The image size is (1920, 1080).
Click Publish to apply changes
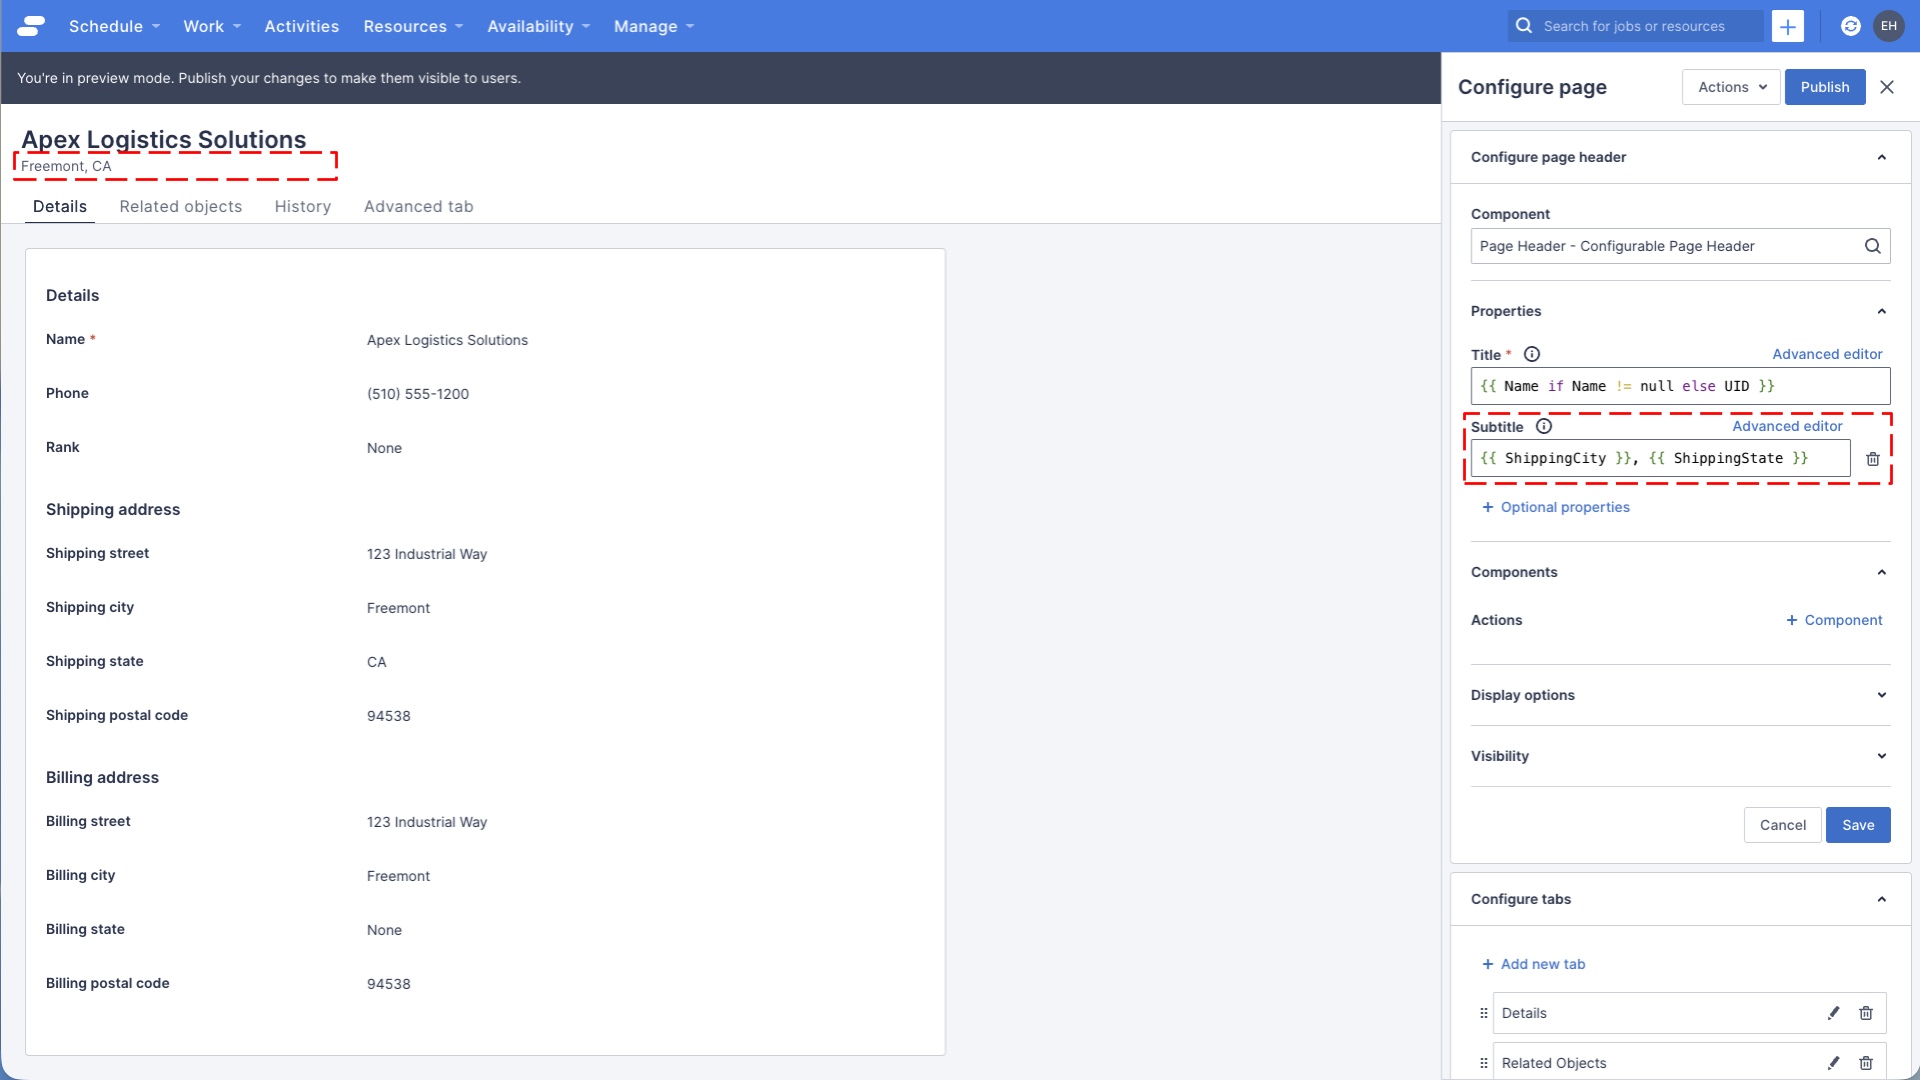tap(1824, 87)
